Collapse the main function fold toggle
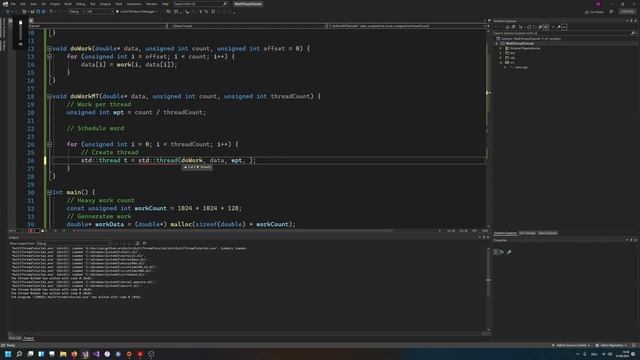Screen dimensions: 640x360 (49, 192)
